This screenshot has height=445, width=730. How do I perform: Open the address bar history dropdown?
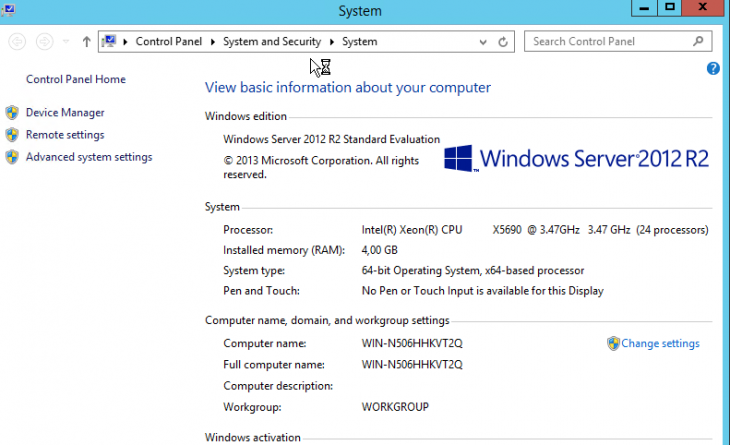click(x=483, y=42)
